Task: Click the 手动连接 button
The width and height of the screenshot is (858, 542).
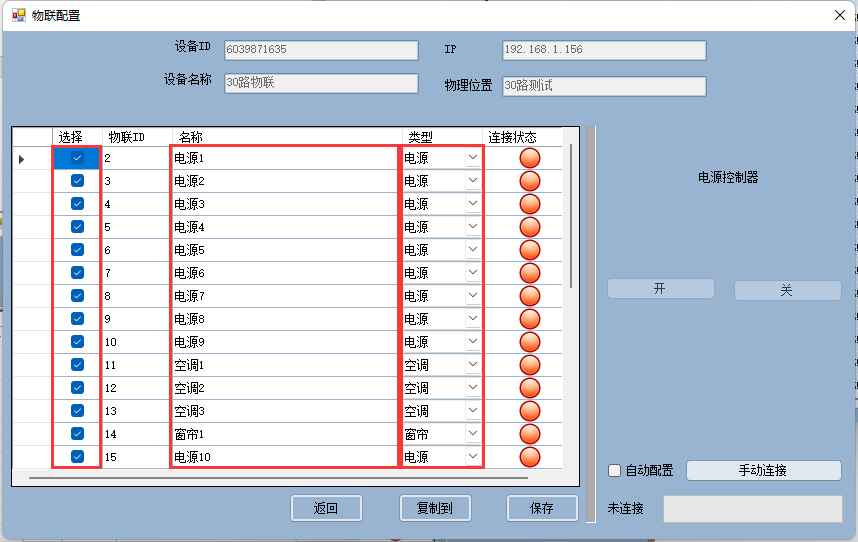Action: 763,470
